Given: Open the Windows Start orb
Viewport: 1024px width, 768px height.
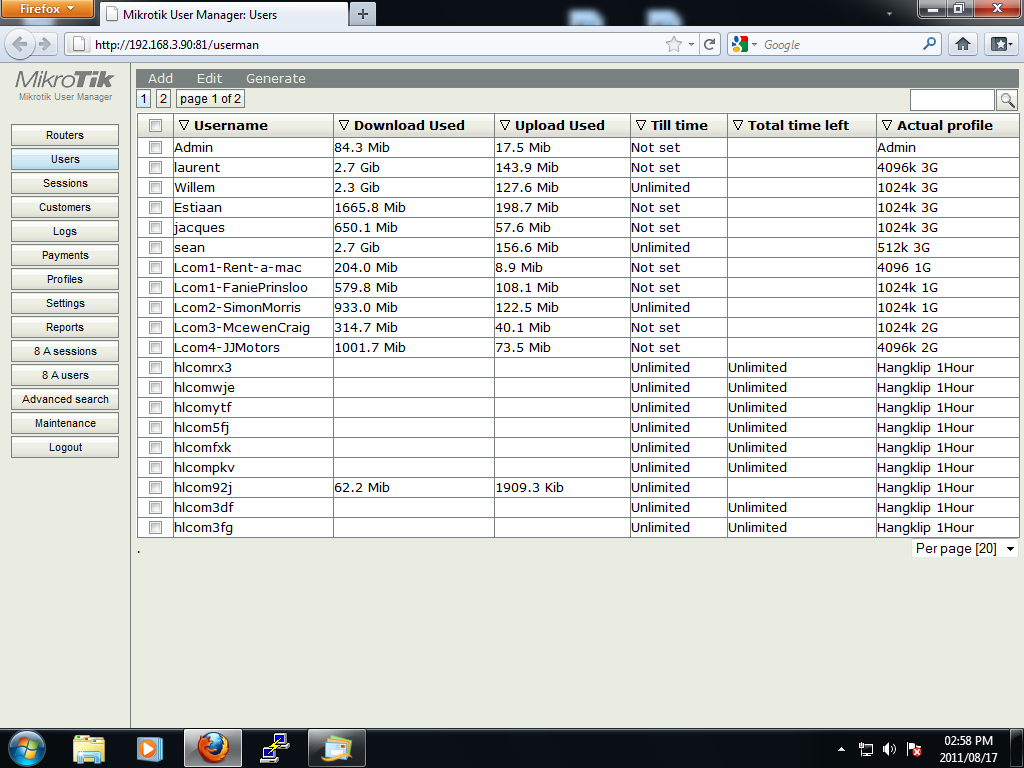Looking at the screenshot, I should click(27, 748).
